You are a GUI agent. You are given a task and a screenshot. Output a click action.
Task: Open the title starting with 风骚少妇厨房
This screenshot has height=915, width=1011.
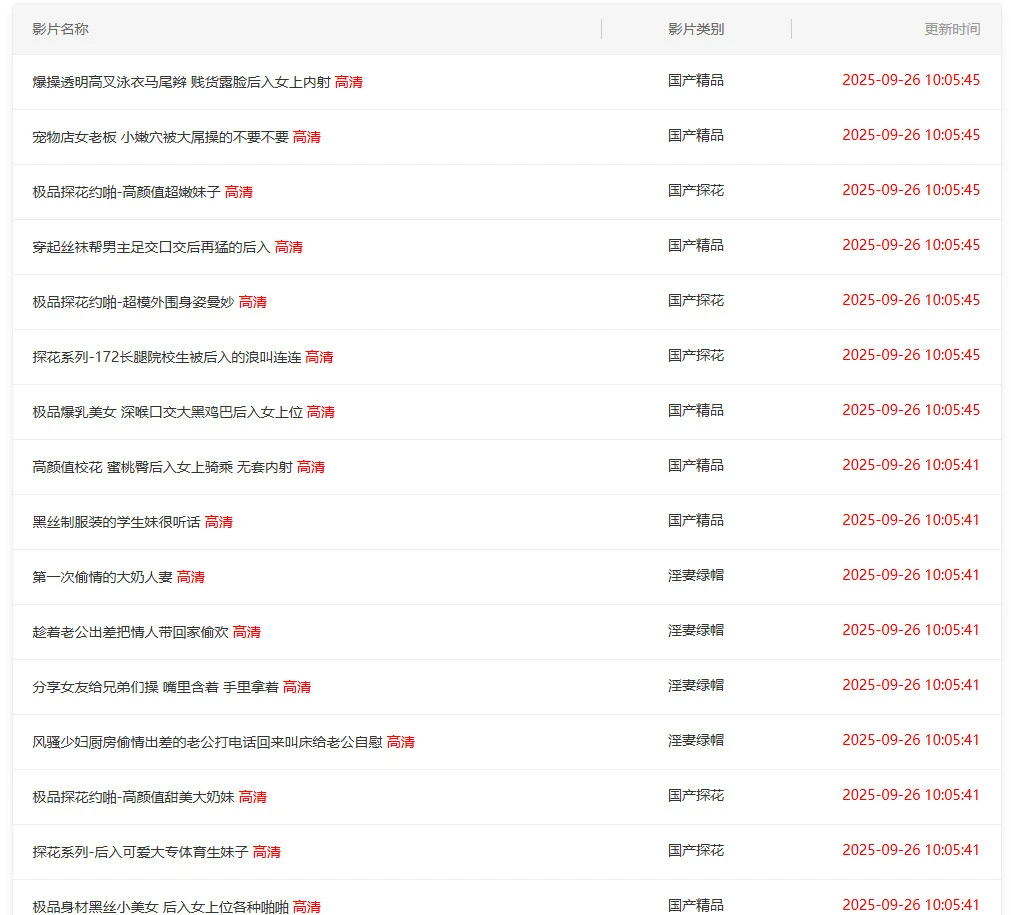[207, 742]
